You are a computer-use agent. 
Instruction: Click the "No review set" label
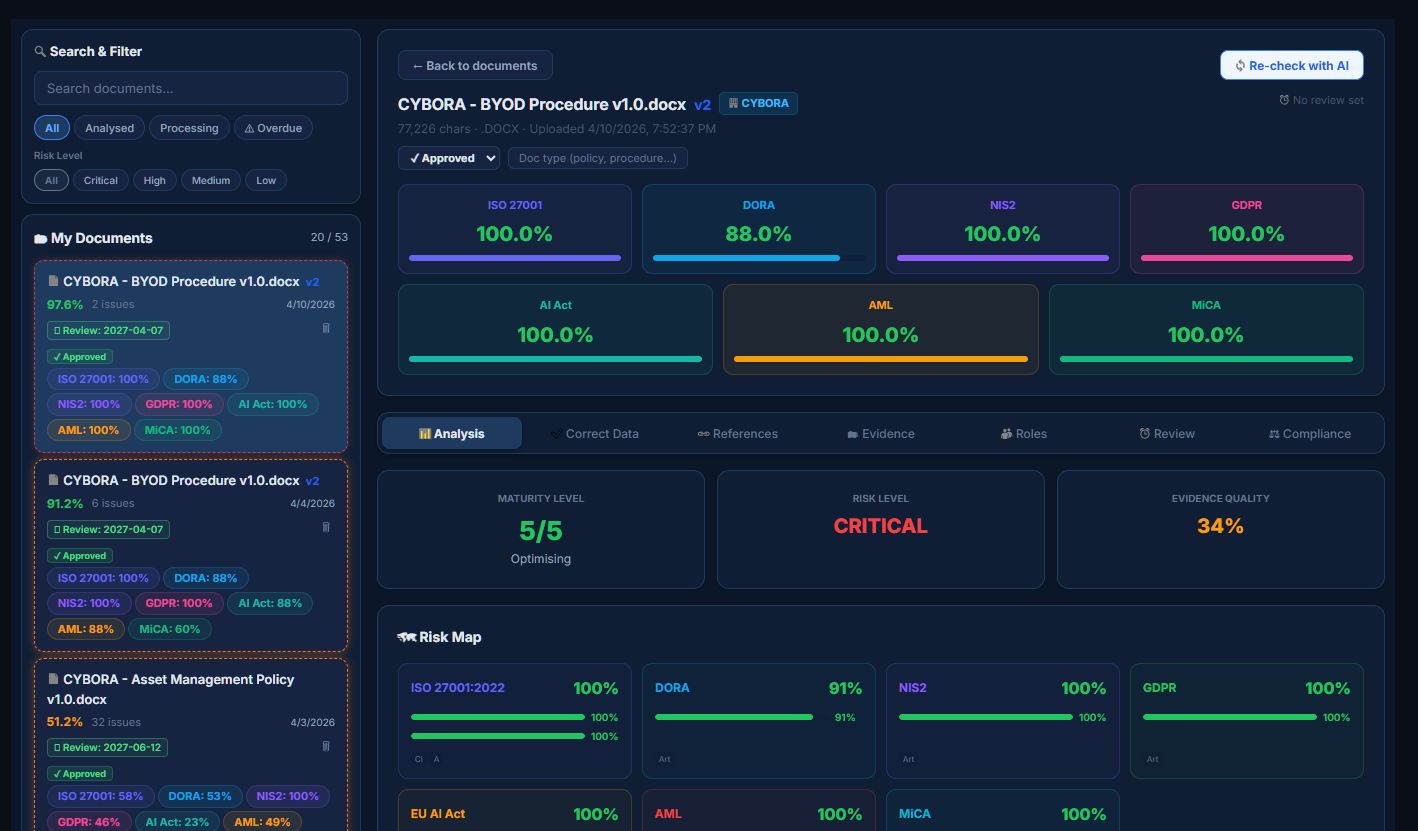[1328, 100]
